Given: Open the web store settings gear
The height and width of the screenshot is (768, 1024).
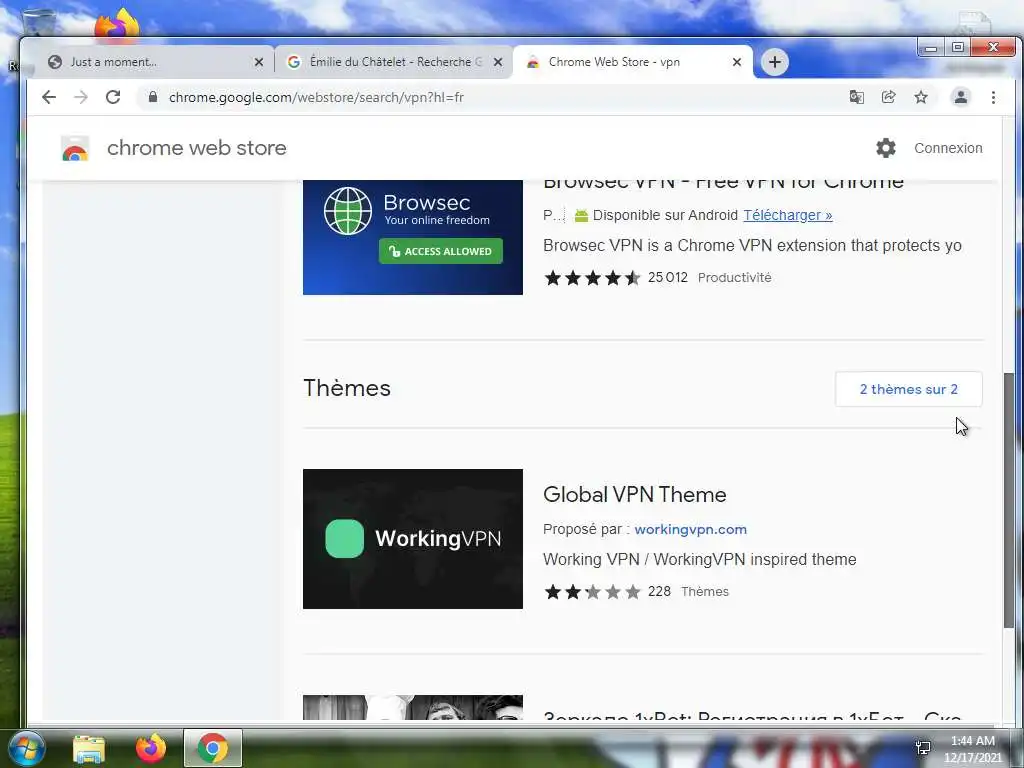Looking at the screenshot, I should [886, 148].
